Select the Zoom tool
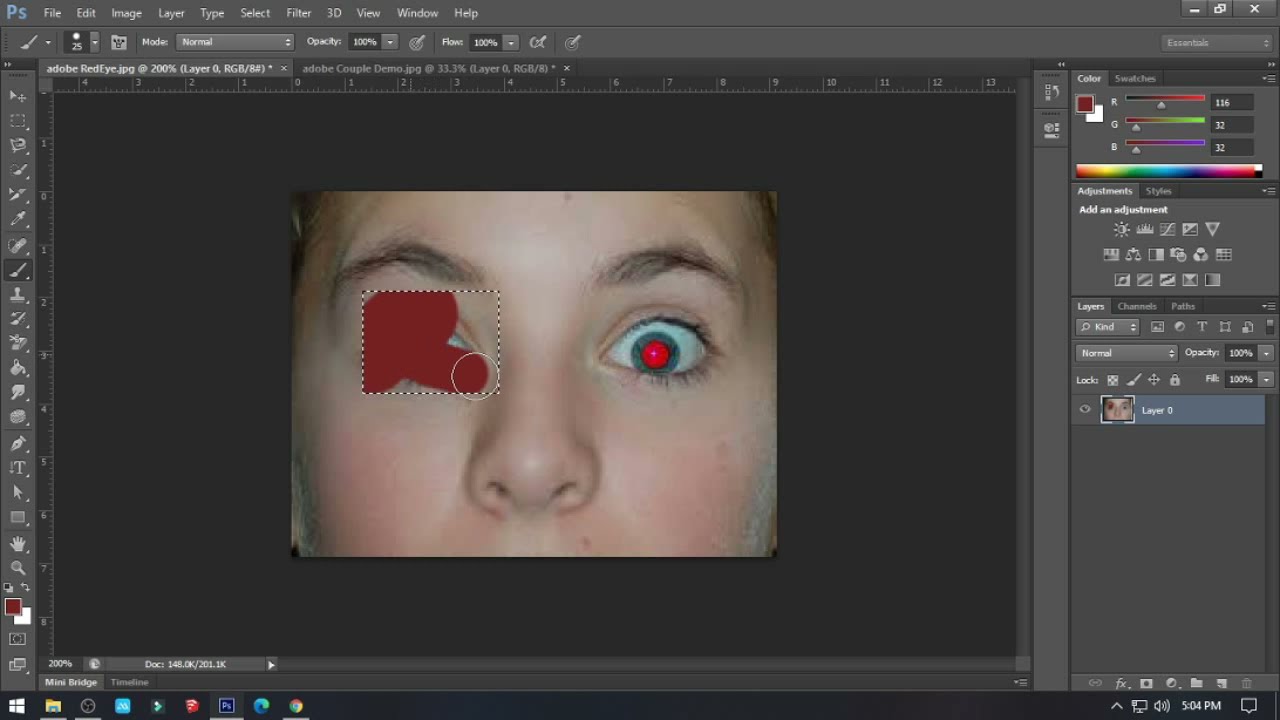Image resolution: width=1280 pixels, height=720 pixels. 18,568
